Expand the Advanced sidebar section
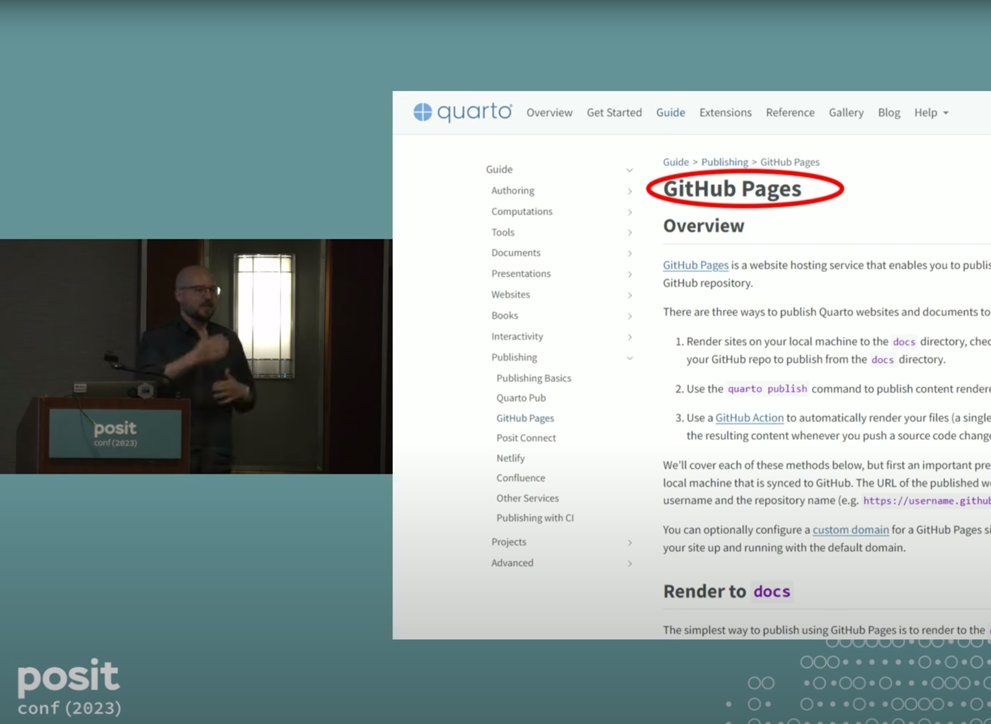The height and width of the screenshot is (724, 991). point(630,562)
